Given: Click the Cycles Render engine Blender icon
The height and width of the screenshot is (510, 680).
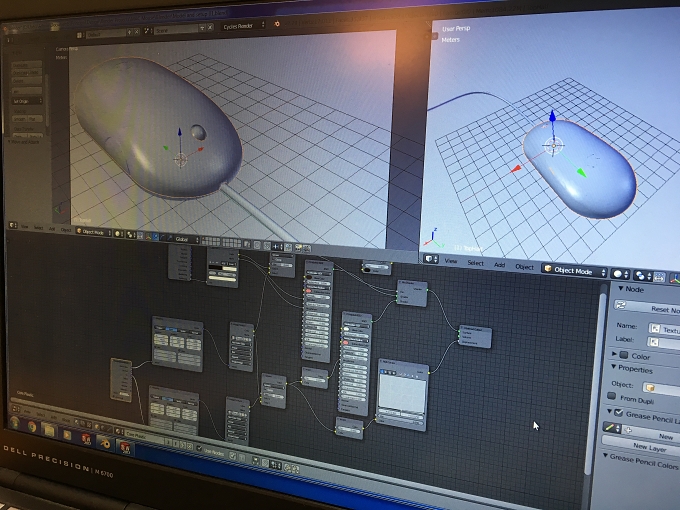Looking at the screenshot, I should pyautogui.click(x=277, y=24).
